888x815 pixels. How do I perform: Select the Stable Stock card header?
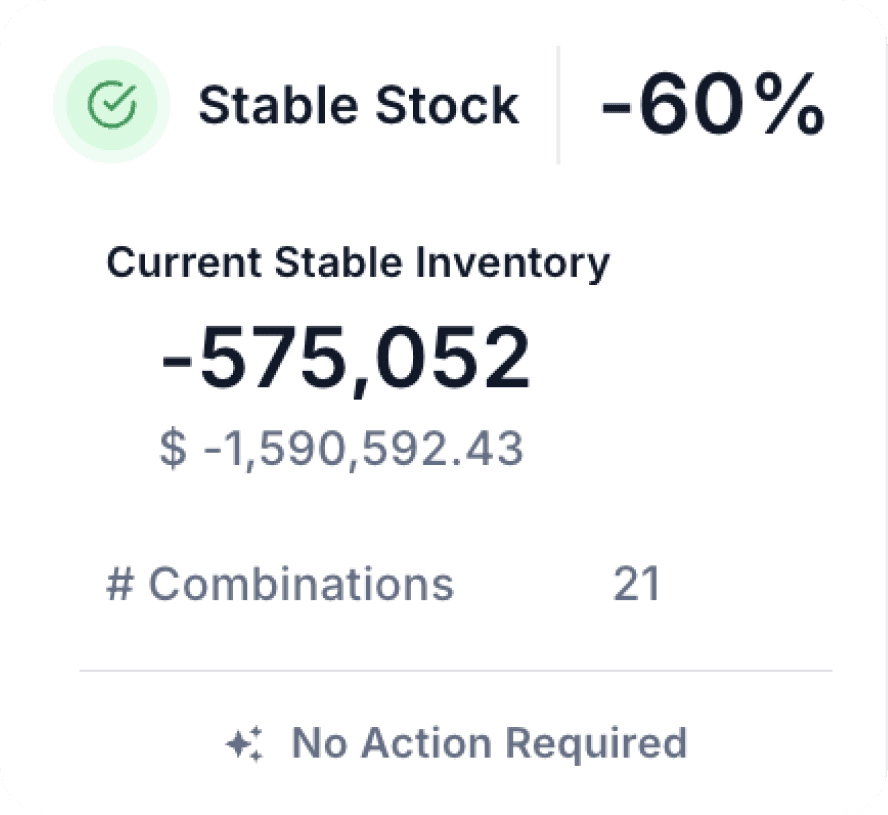pos(359,104)
